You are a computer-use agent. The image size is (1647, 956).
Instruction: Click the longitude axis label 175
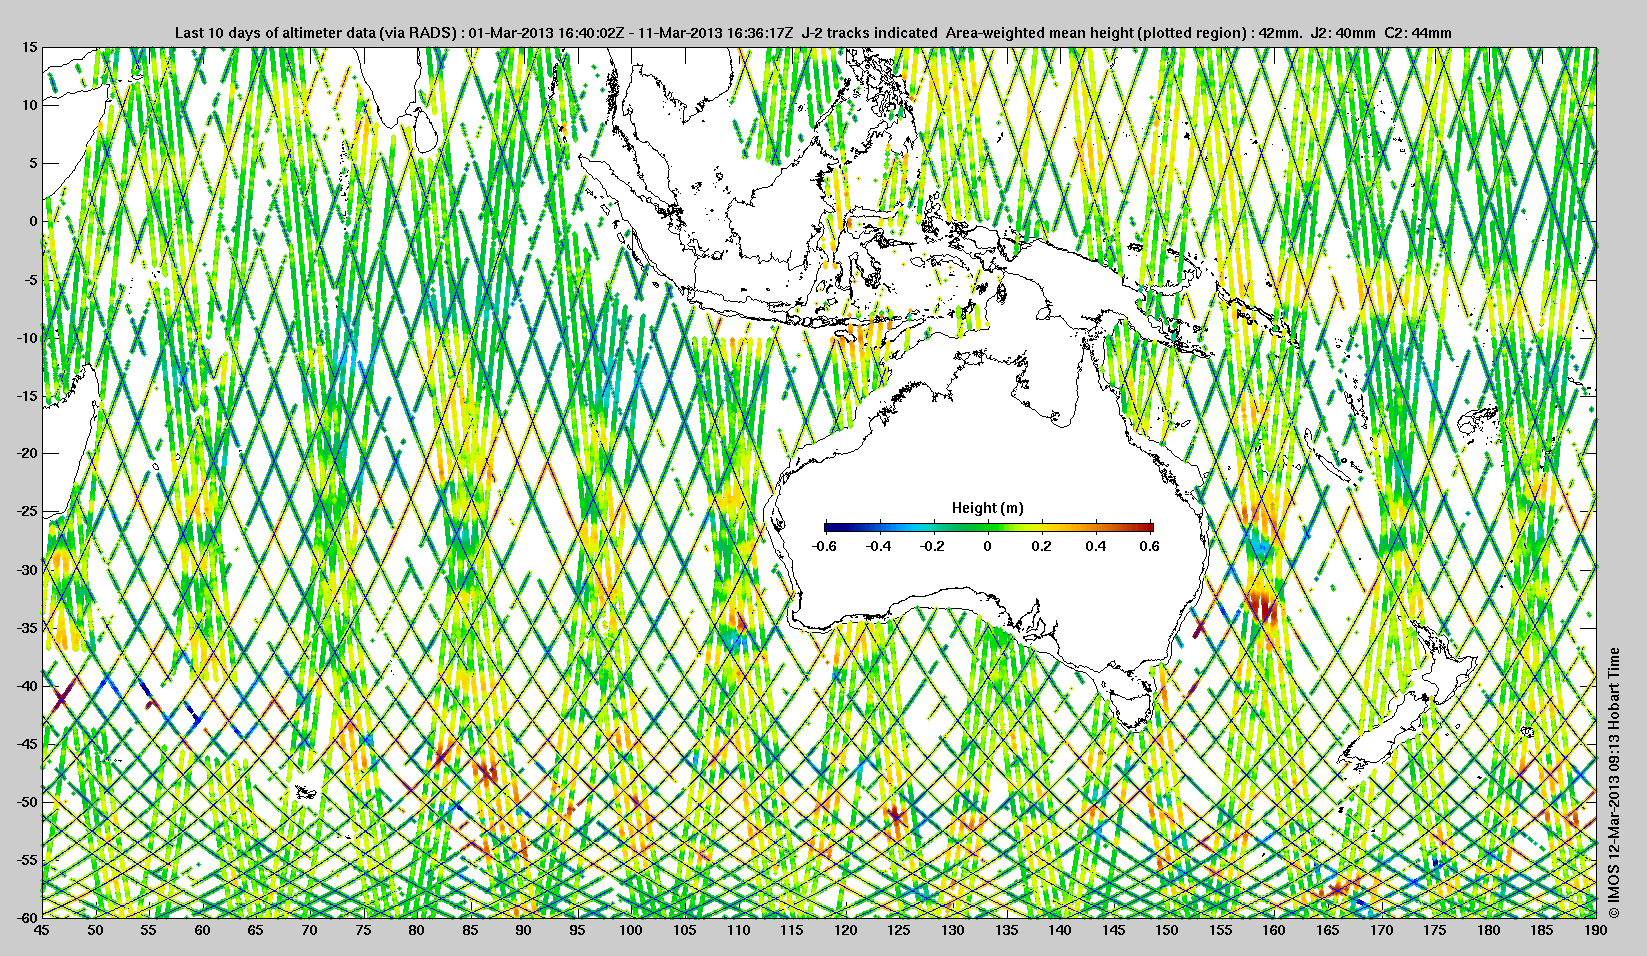point(1435,930)
